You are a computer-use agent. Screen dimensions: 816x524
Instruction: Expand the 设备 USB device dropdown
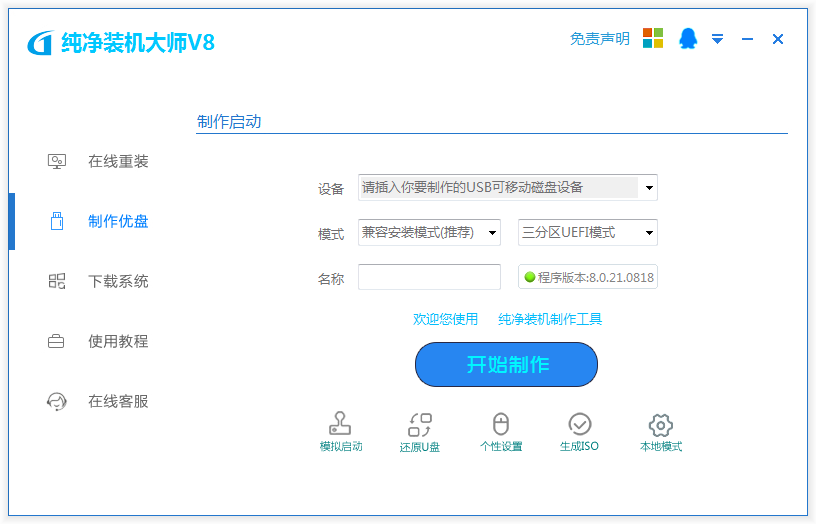click(x=507, y=187)
